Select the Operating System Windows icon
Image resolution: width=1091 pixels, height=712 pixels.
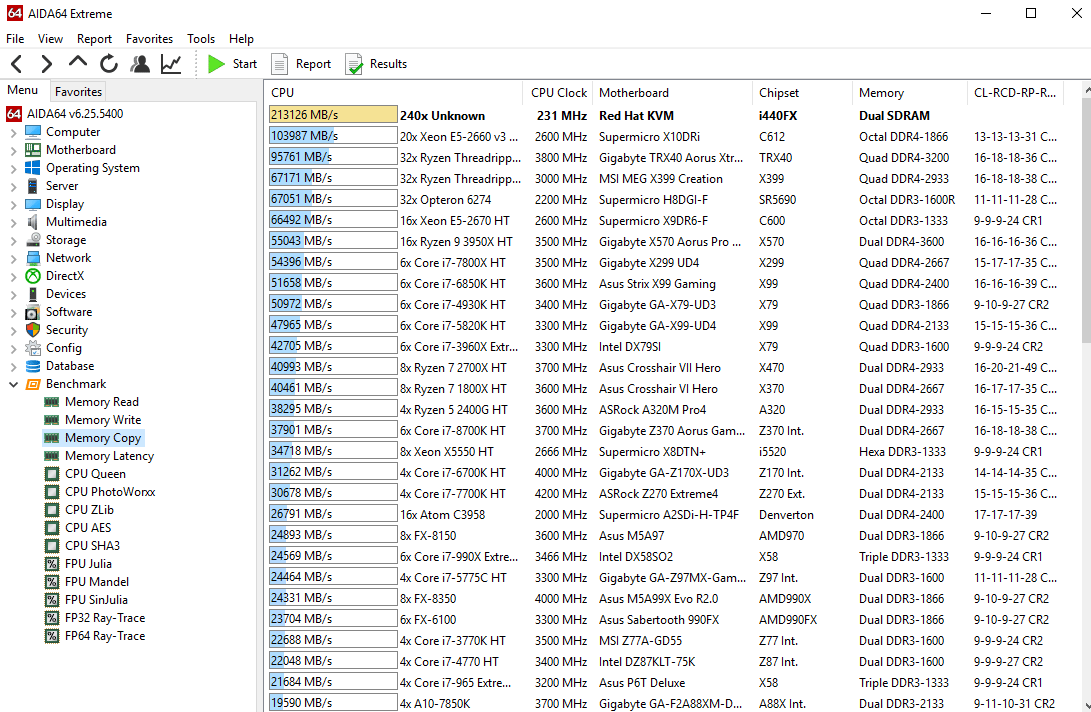point(33,168)
